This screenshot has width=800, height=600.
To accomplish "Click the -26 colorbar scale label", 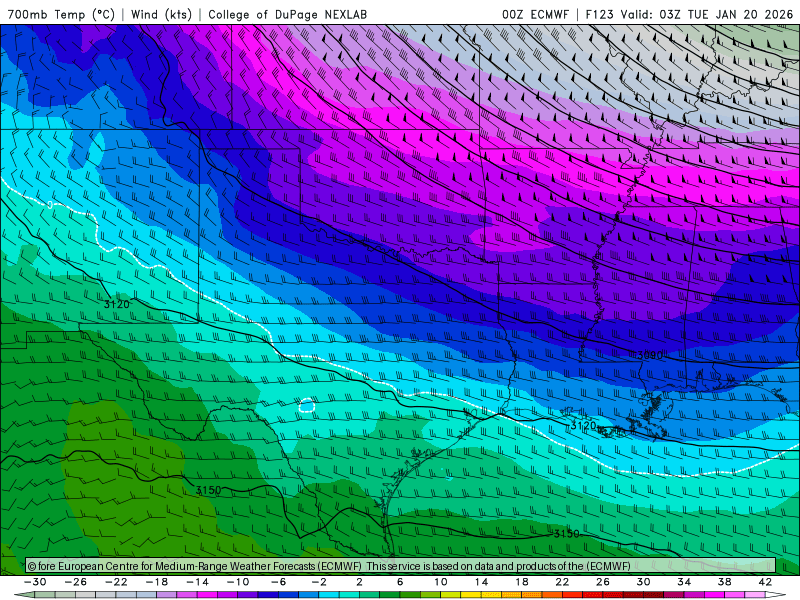I will pyautogui.click(x=76, y=582).
